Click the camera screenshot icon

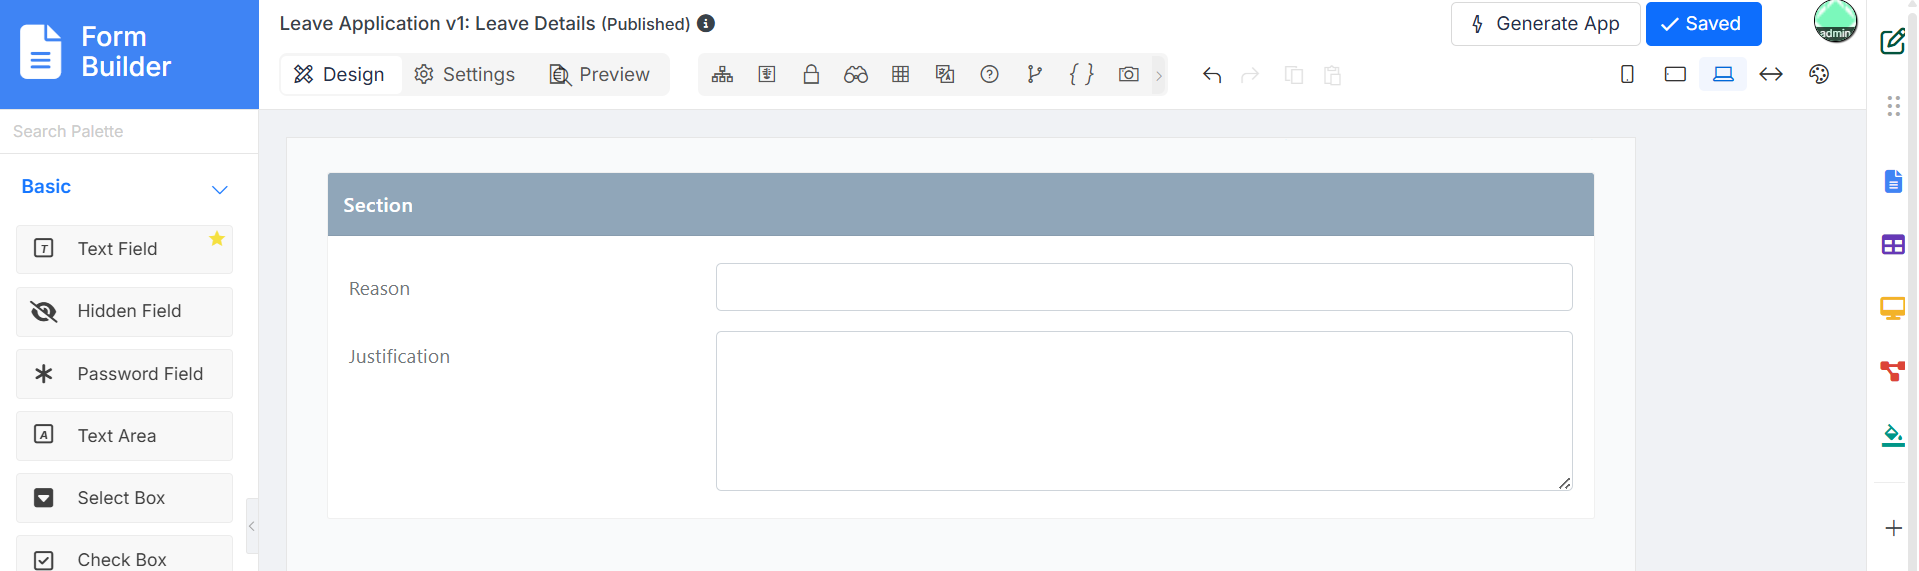pos(1129,75)
